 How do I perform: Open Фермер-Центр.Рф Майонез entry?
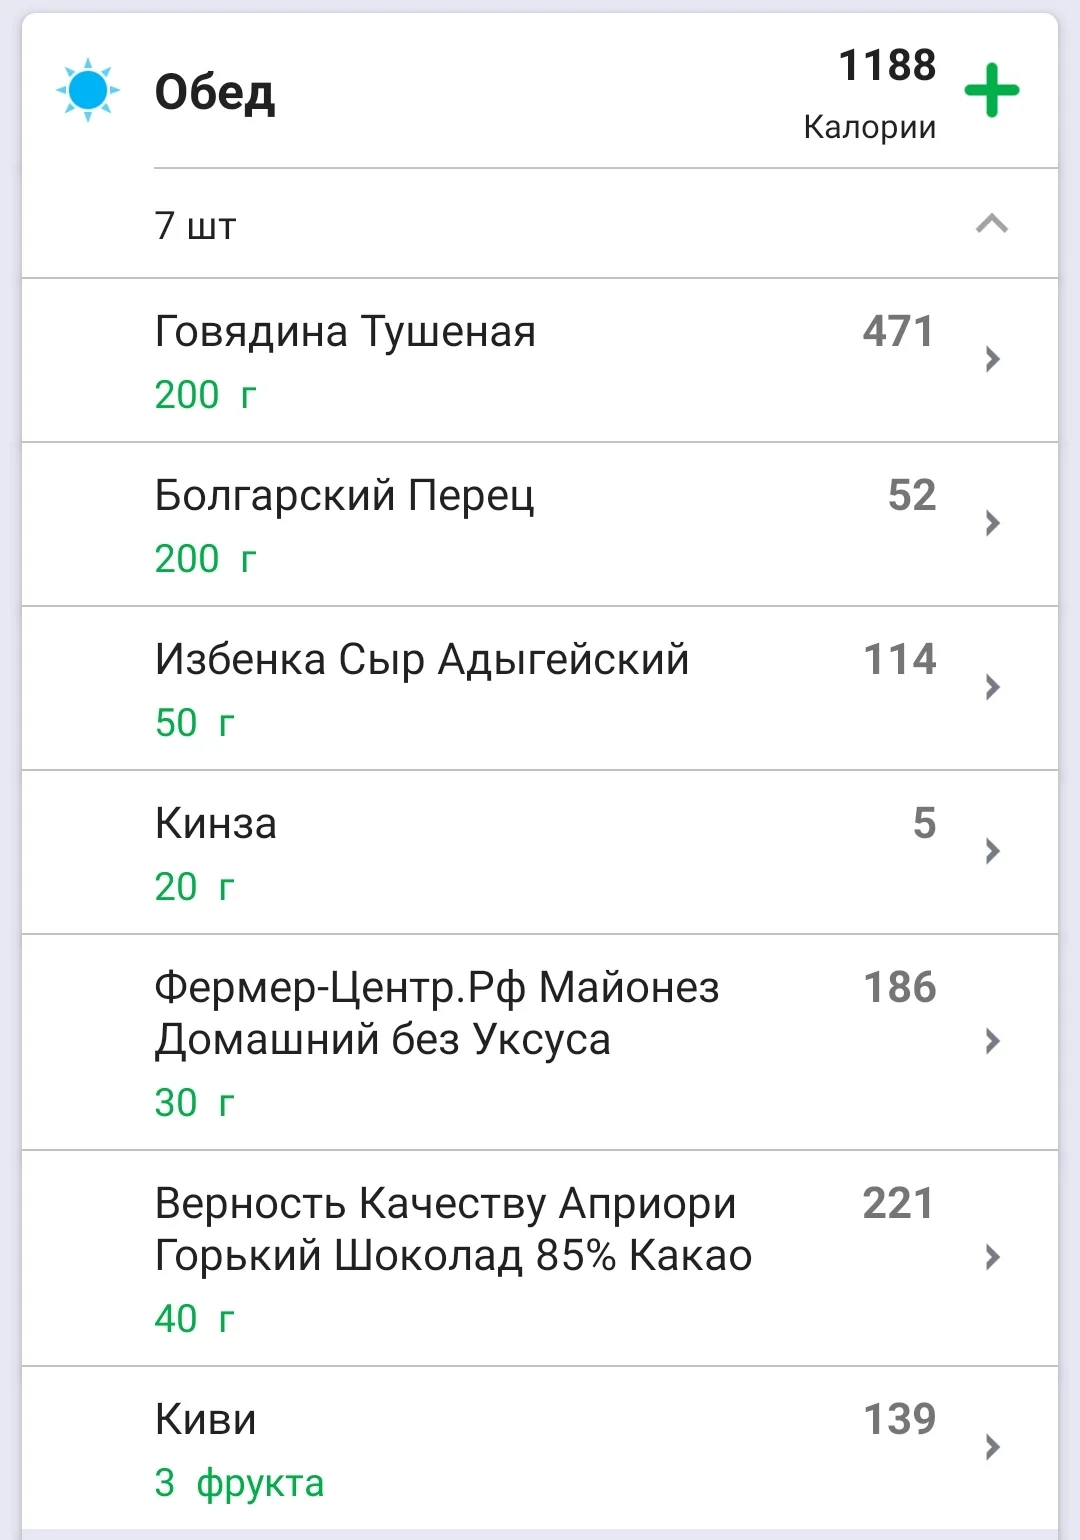(x=436, y=1013)
